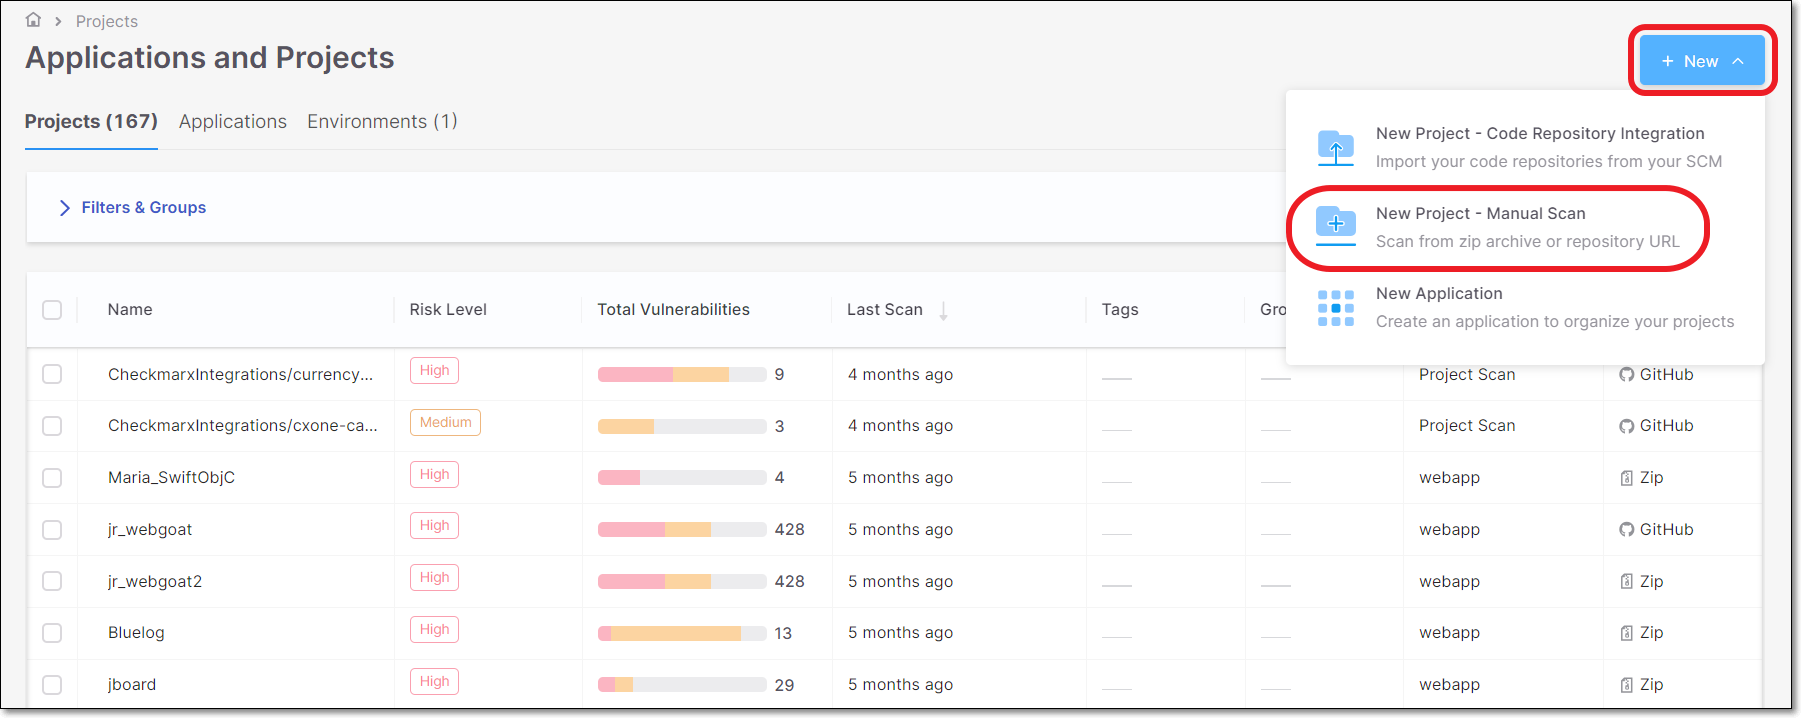The height and width of the screenshot is (718, 1801).
Task: Click "webapp" in the Maria_SwiftObjC row
Action: coord(1449,478)
